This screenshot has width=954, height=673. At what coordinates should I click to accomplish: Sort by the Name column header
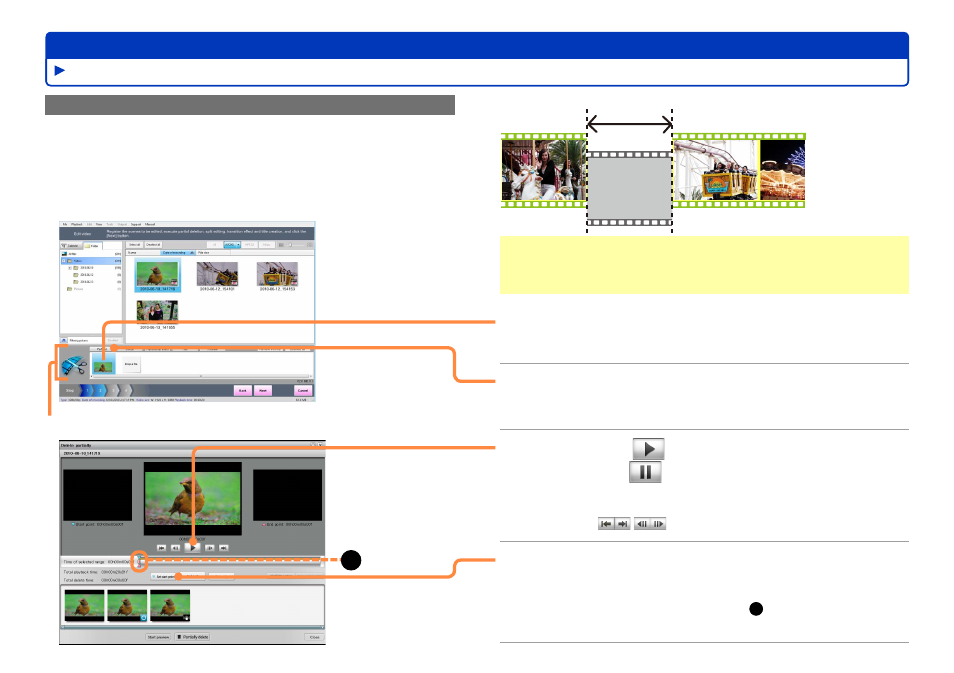pyautogui.click(x=142, y=253)
